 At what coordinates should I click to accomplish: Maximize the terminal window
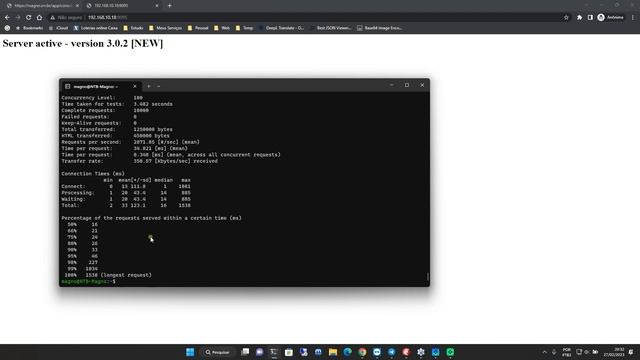point(407,85)
